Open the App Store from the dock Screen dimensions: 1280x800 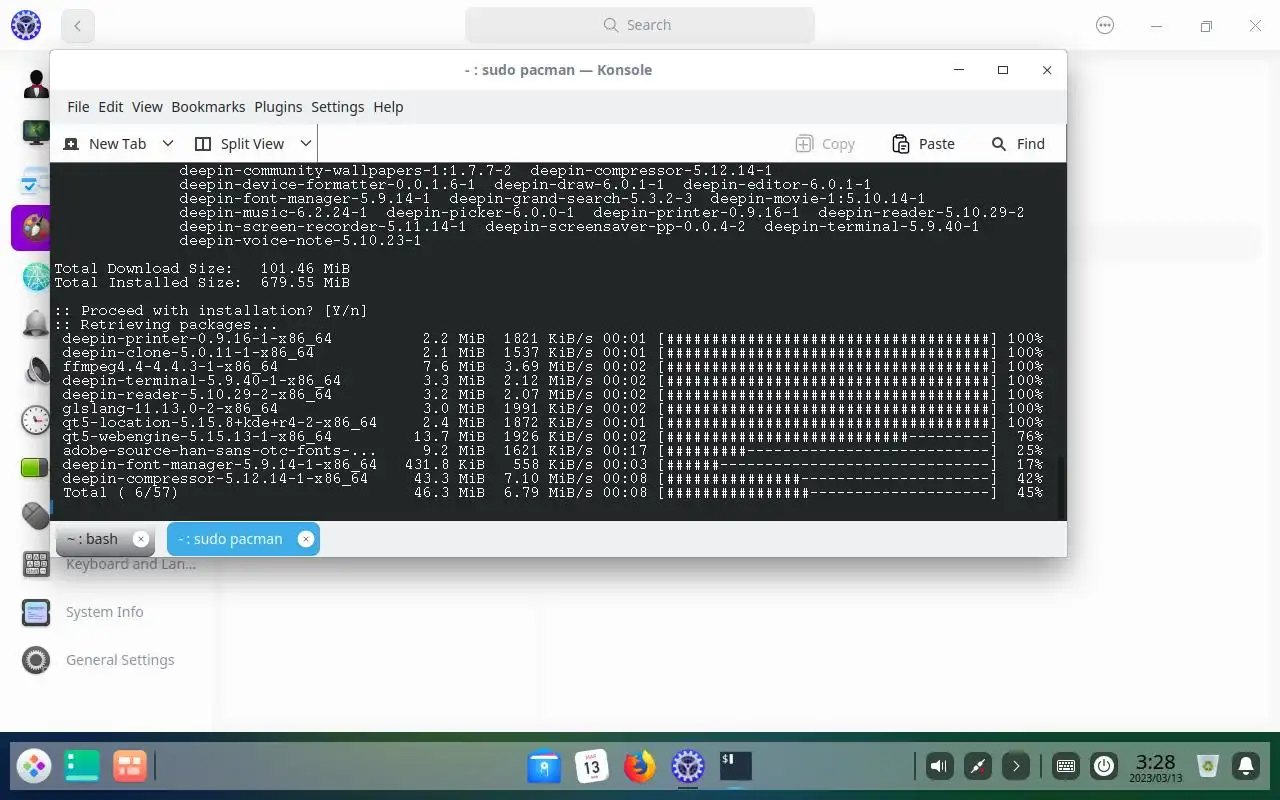pyautogui.click(x=544, y=767)
